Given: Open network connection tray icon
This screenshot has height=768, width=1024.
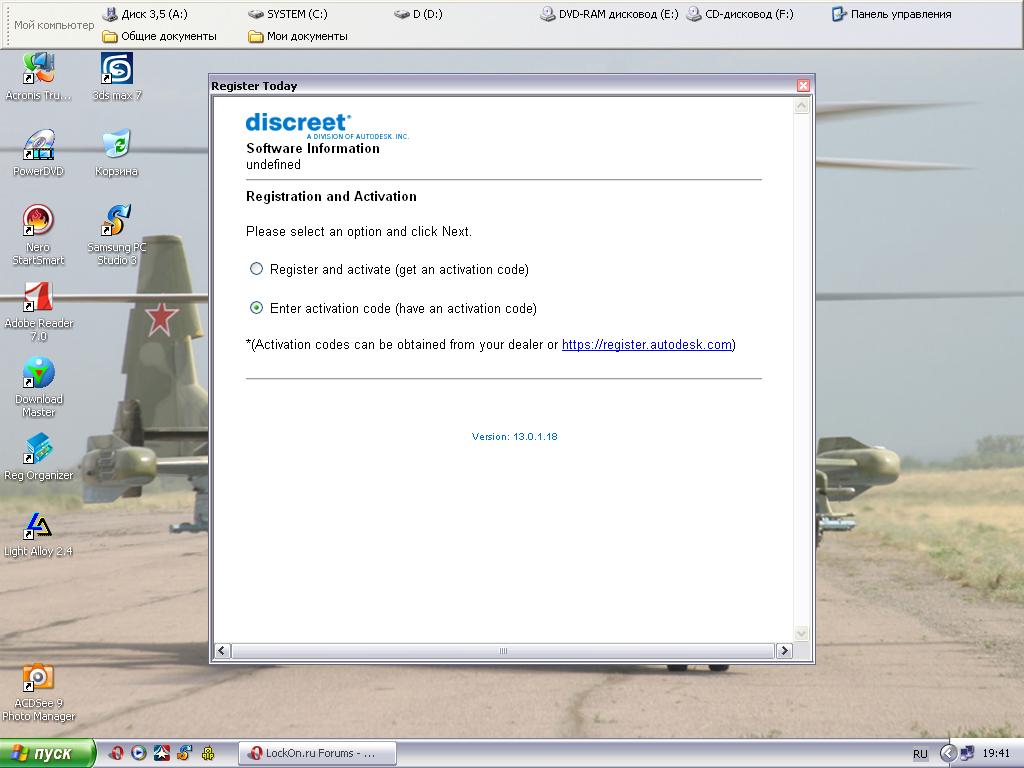Looking at the screenshot, I should coord(967,753).
